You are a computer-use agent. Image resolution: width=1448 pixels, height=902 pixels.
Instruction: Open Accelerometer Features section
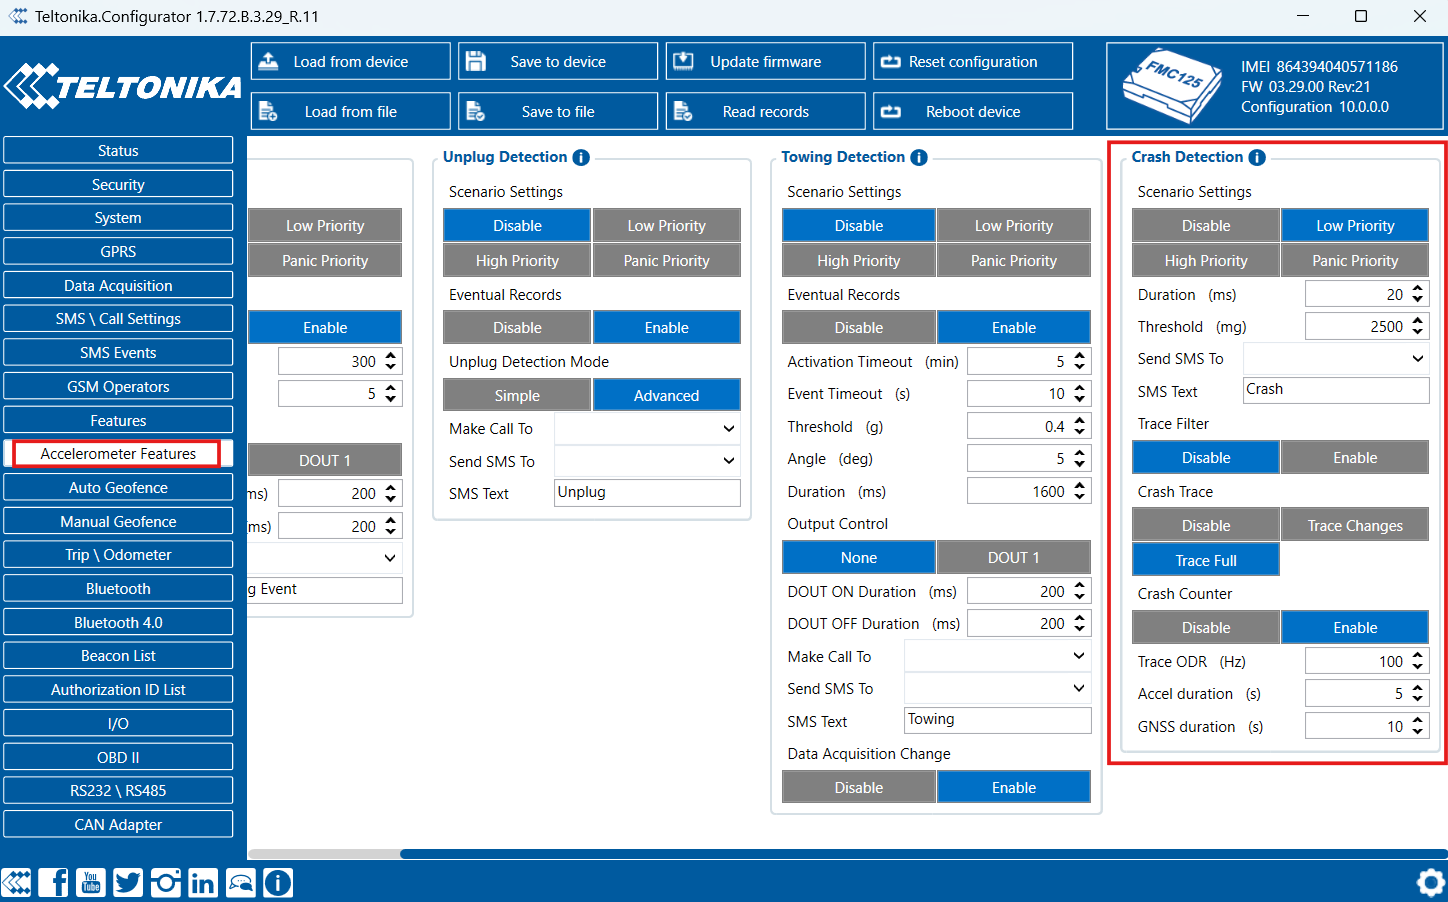pyautogui.click(x=118, y=453)
